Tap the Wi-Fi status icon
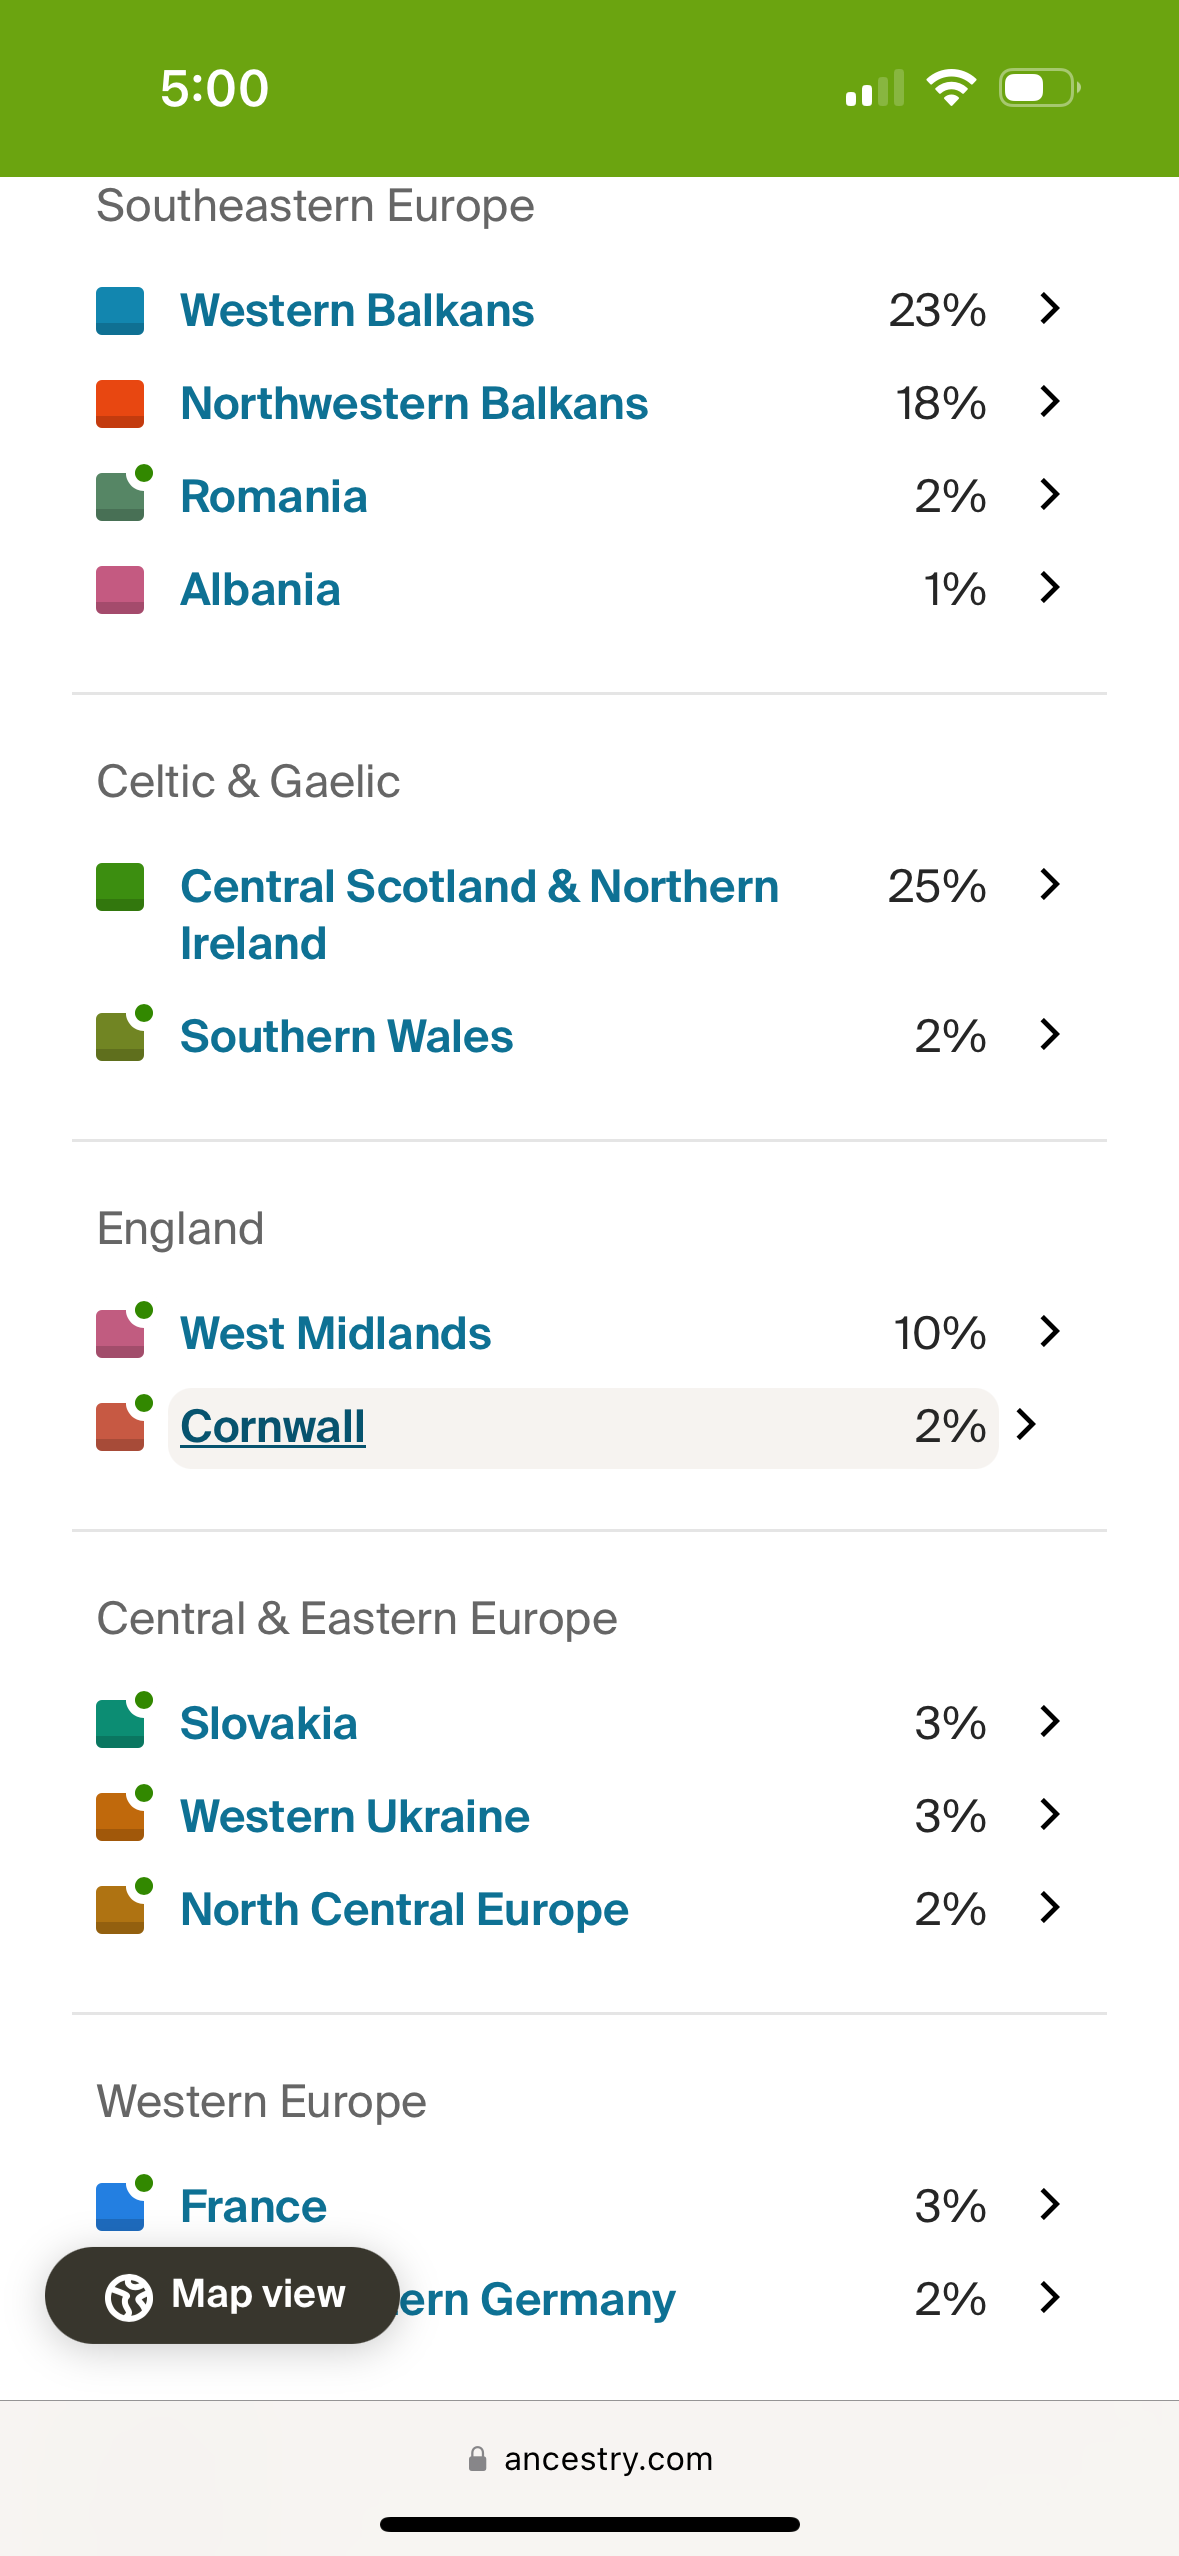Image resolution: width=1179 pixels, height=2556 pixels. (951, 88)
